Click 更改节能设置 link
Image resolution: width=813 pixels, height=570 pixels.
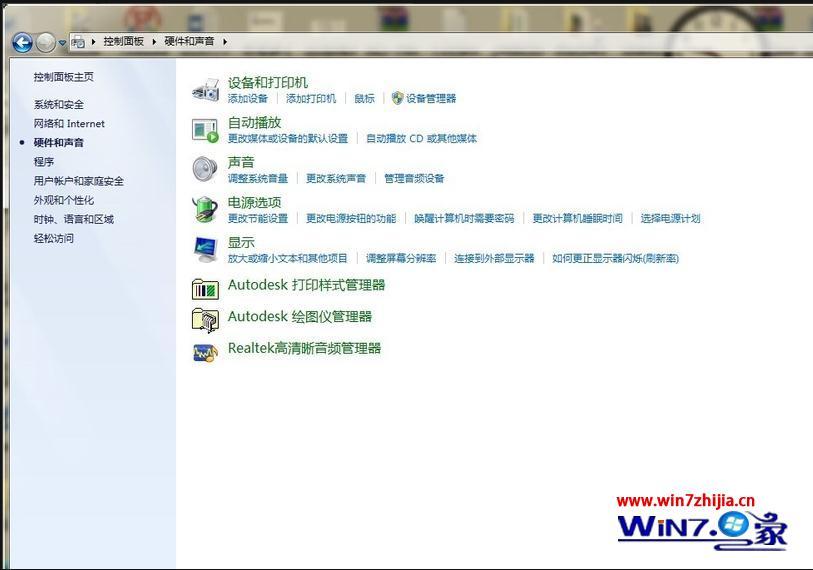pyautogui.click(x=258, y=218)
